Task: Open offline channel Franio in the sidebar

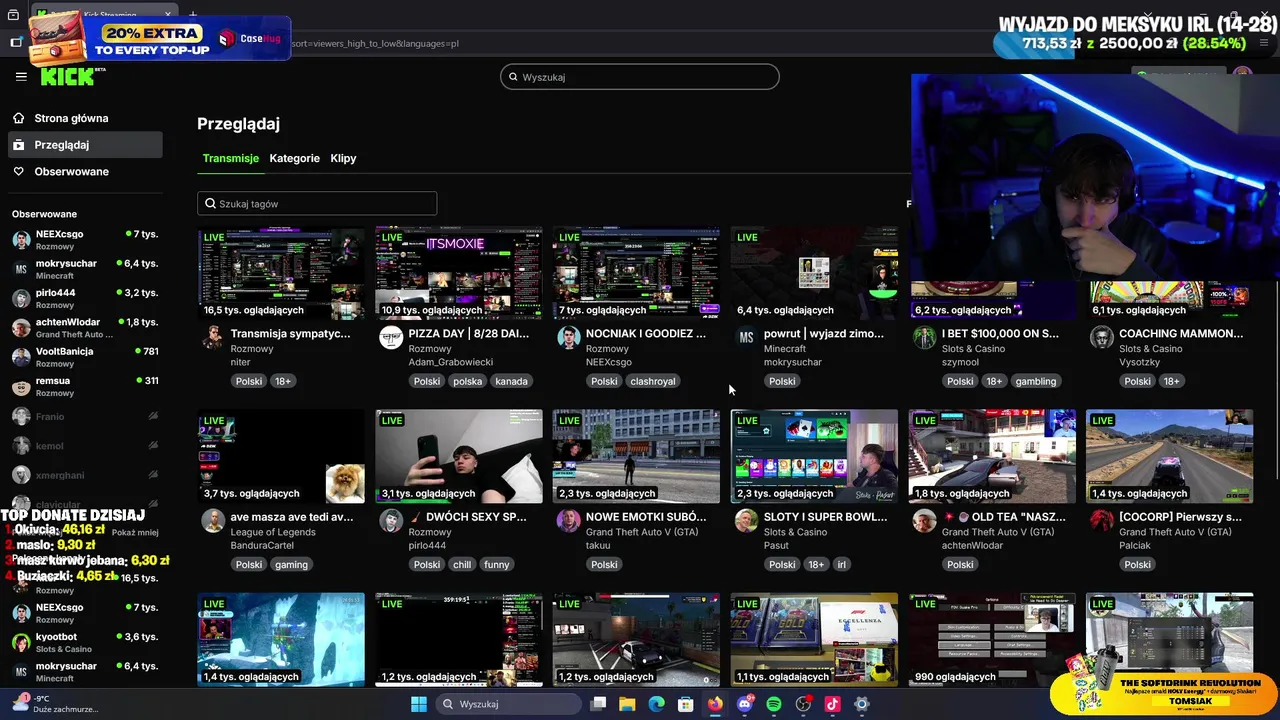Action: (x=84, y=416)
